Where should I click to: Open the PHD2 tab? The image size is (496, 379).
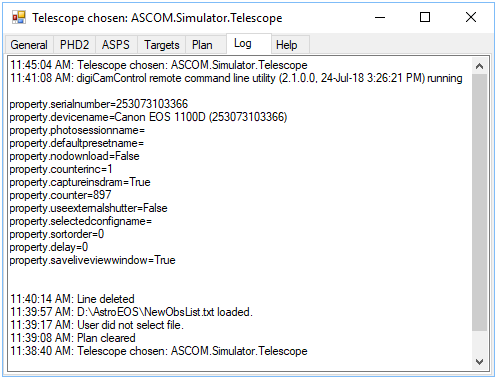click(x=75, y=45)
